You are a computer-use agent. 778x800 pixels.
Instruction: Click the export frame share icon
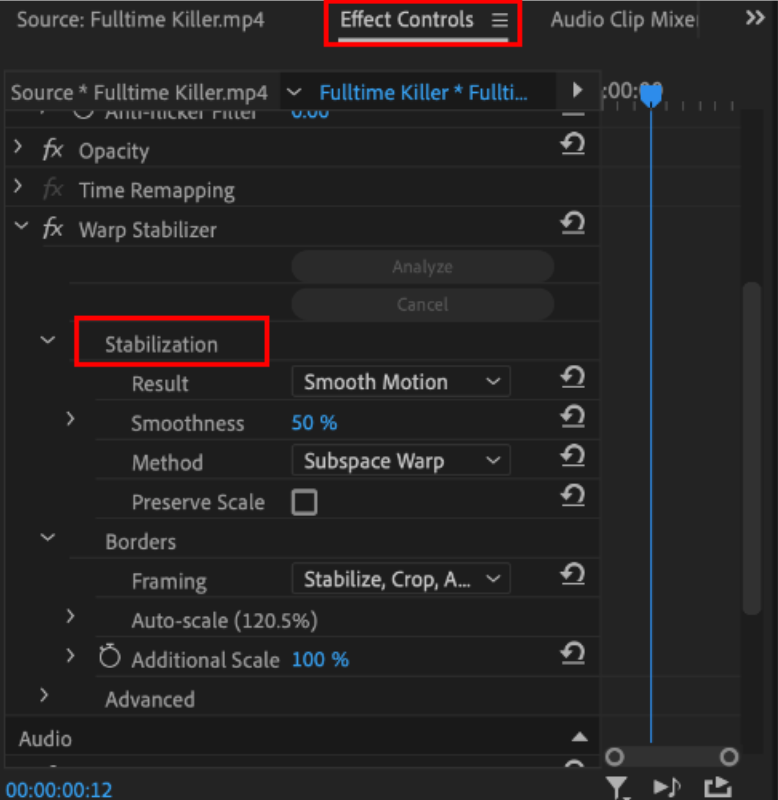tap(718, 787)
